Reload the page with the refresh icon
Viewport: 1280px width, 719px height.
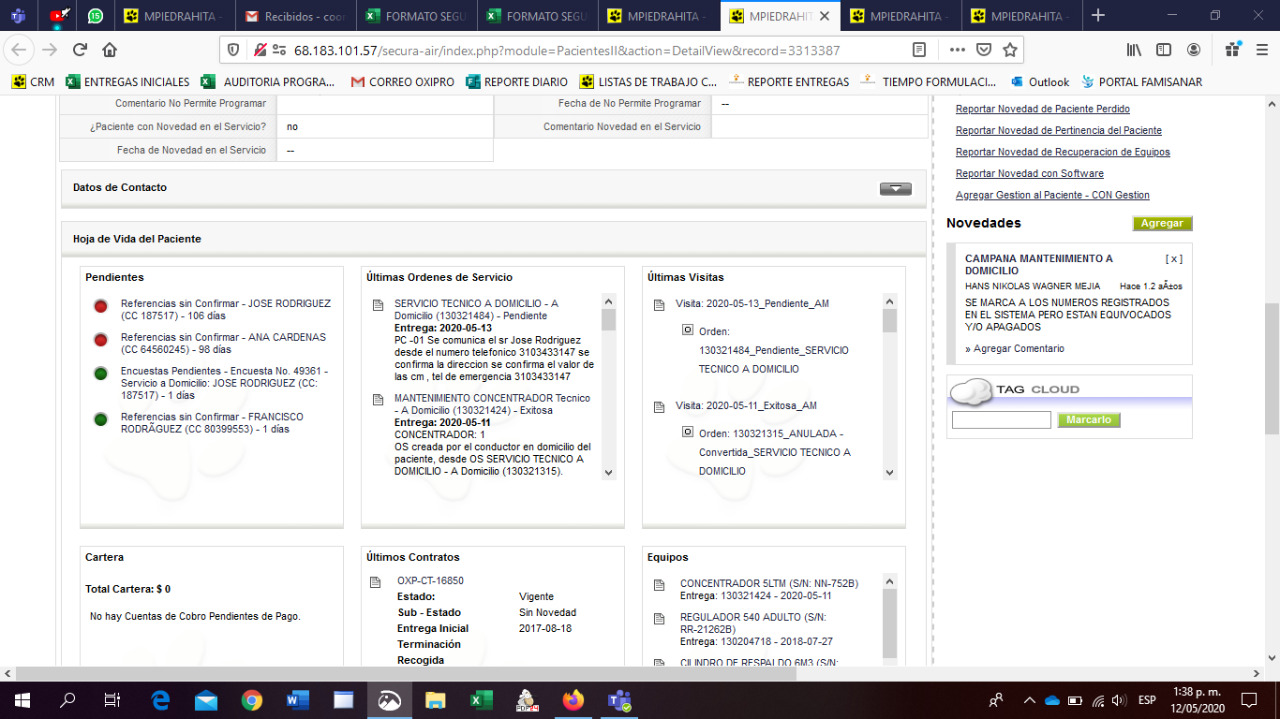[80, 50]
